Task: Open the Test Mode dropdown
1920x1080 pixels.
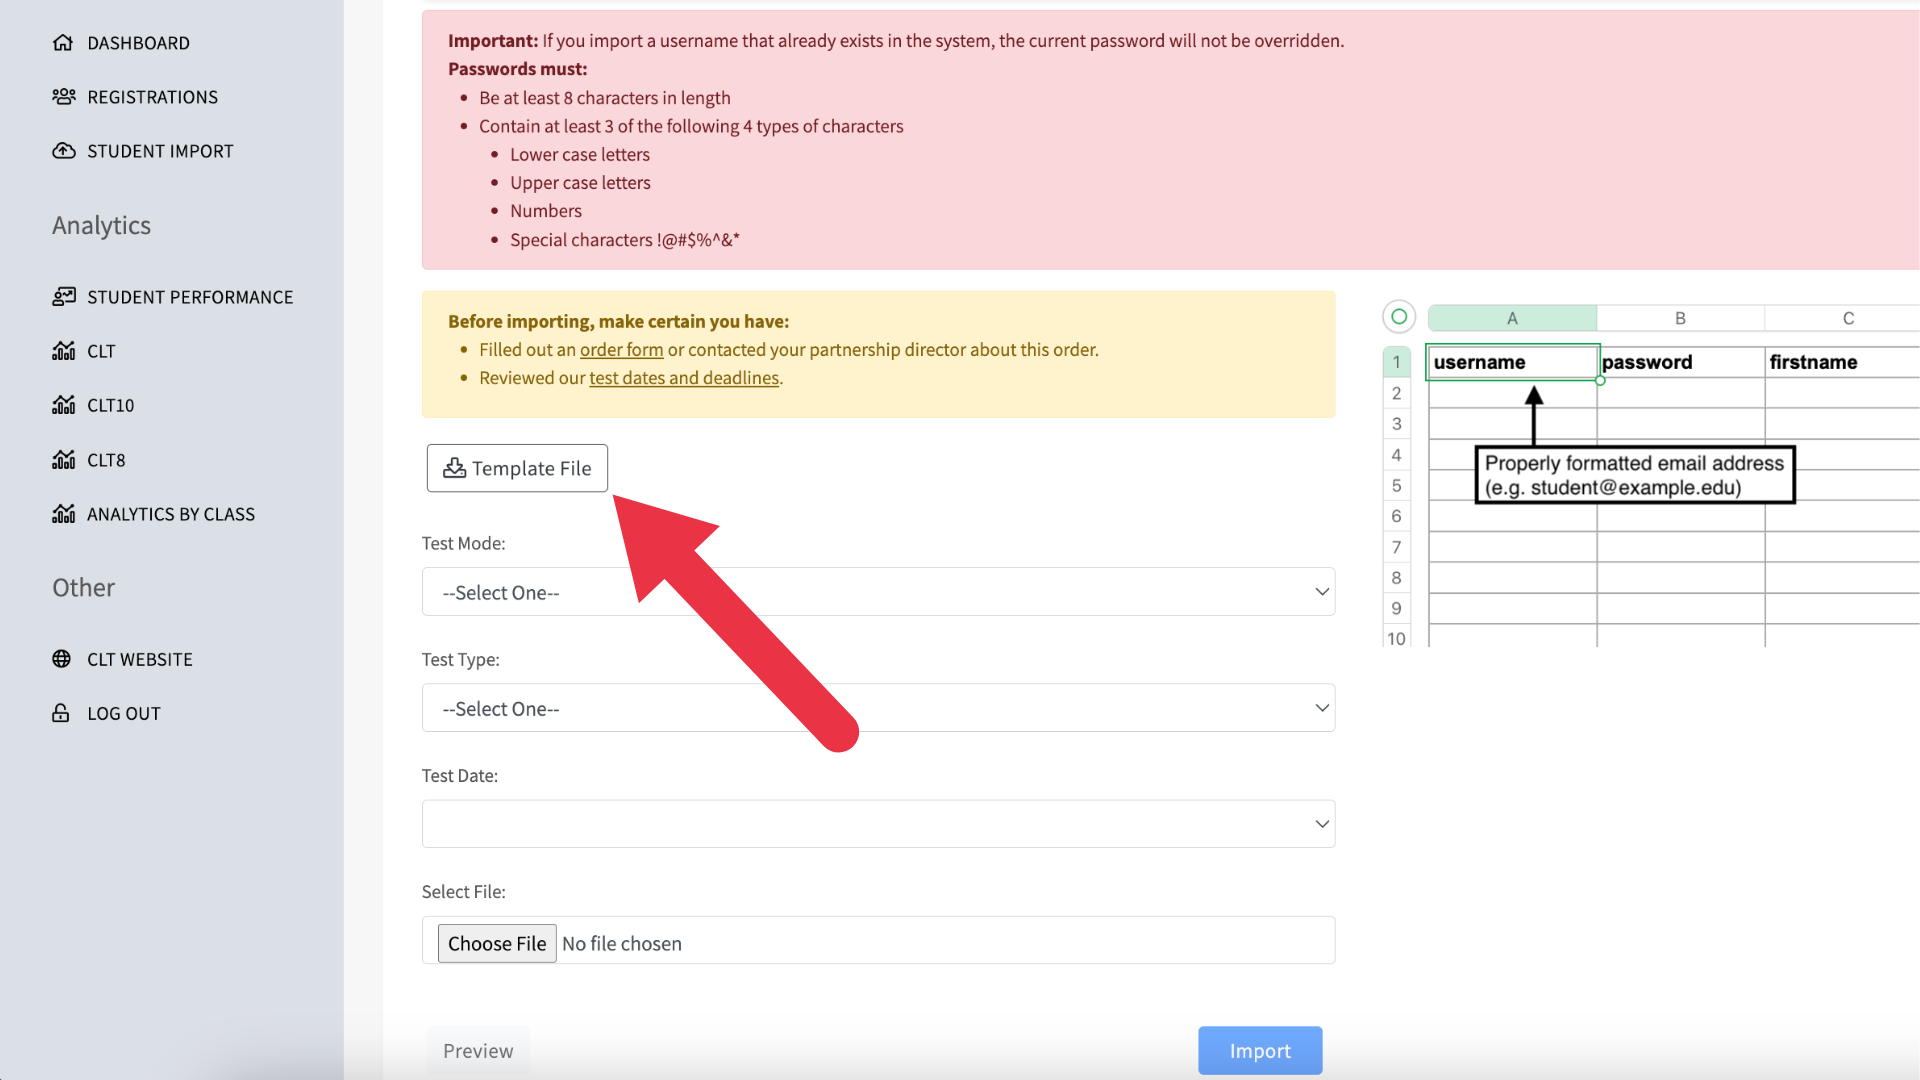Action: pos(878,592)
